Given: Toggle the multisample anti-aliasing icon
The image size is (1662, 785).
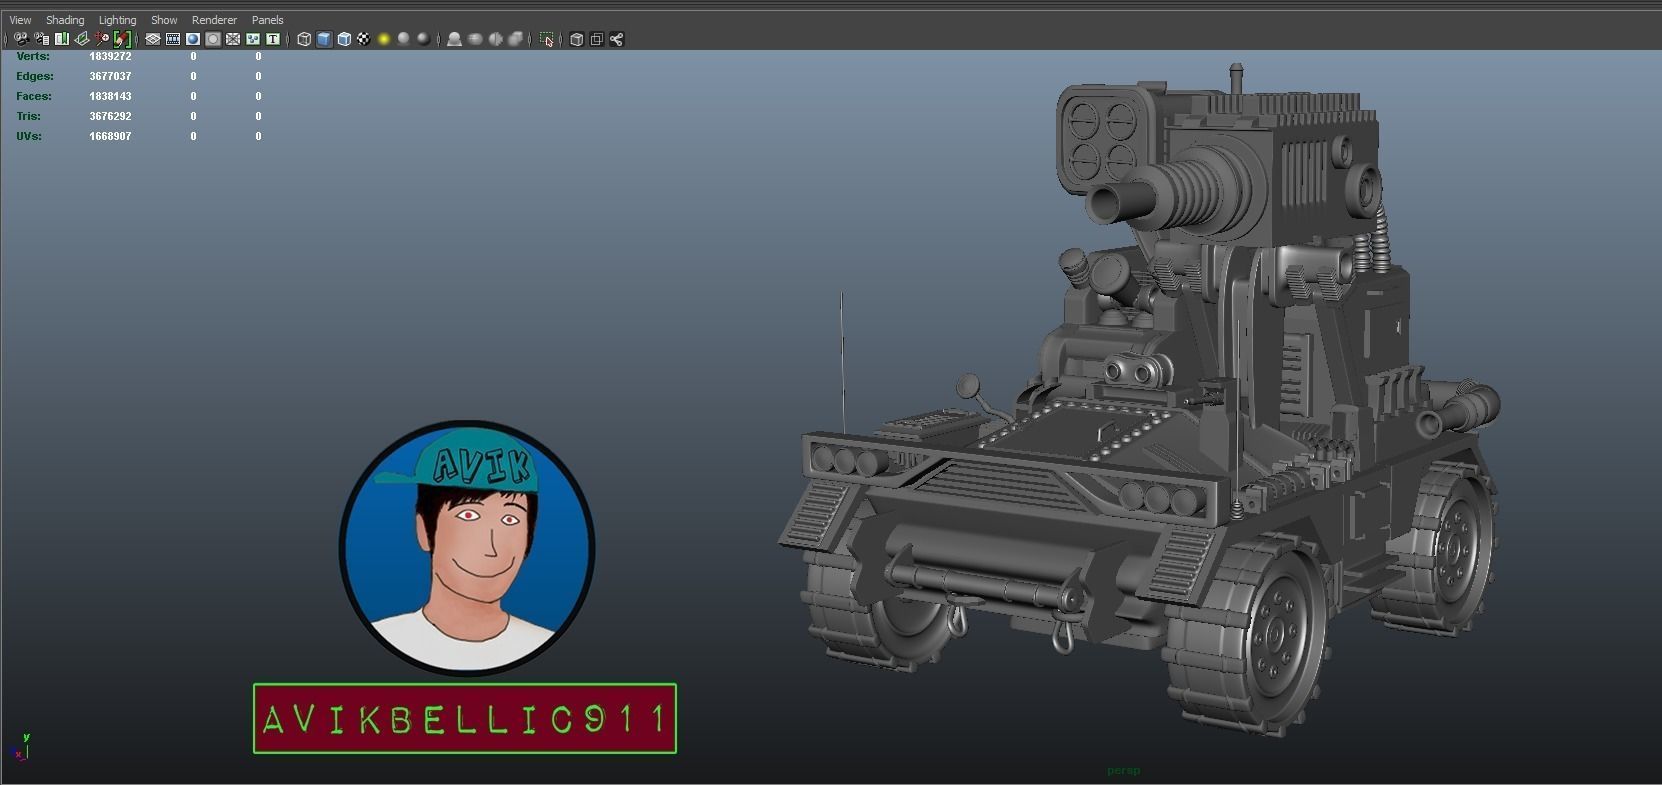Looking at the screenshot, I should (x=495, y=39).
